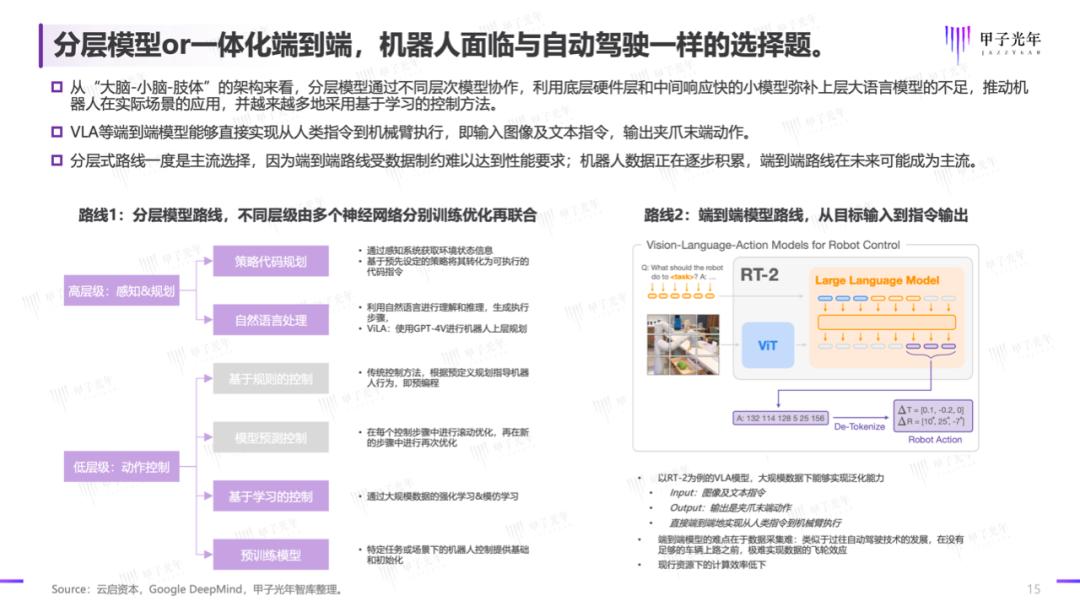Click the Large Language Model block
This screenshot has width=1080, height=607.
click(x=883, y=281)
